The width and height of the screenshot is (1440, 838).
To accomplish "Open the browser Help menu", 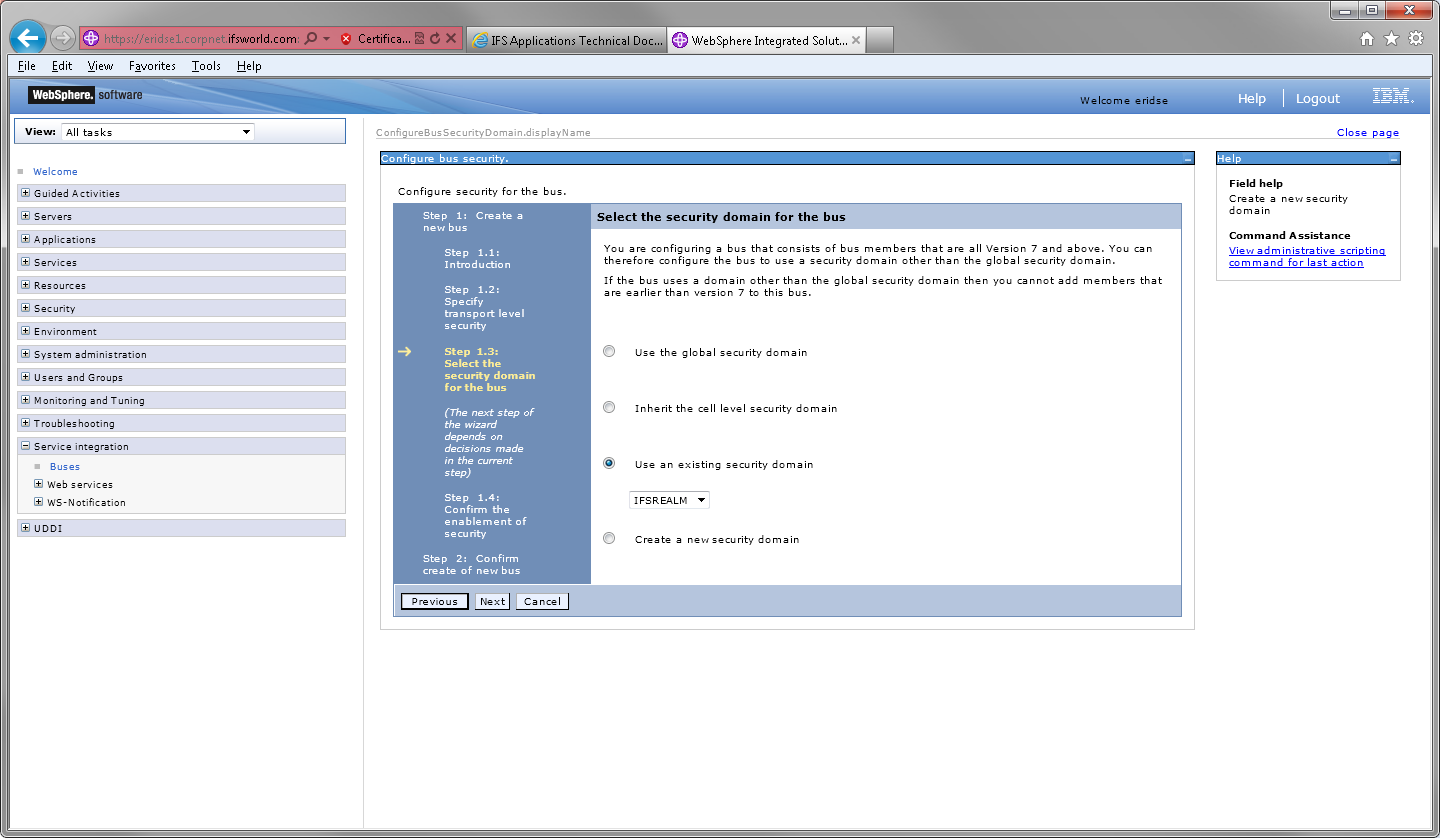I will [x=249, y=66].
